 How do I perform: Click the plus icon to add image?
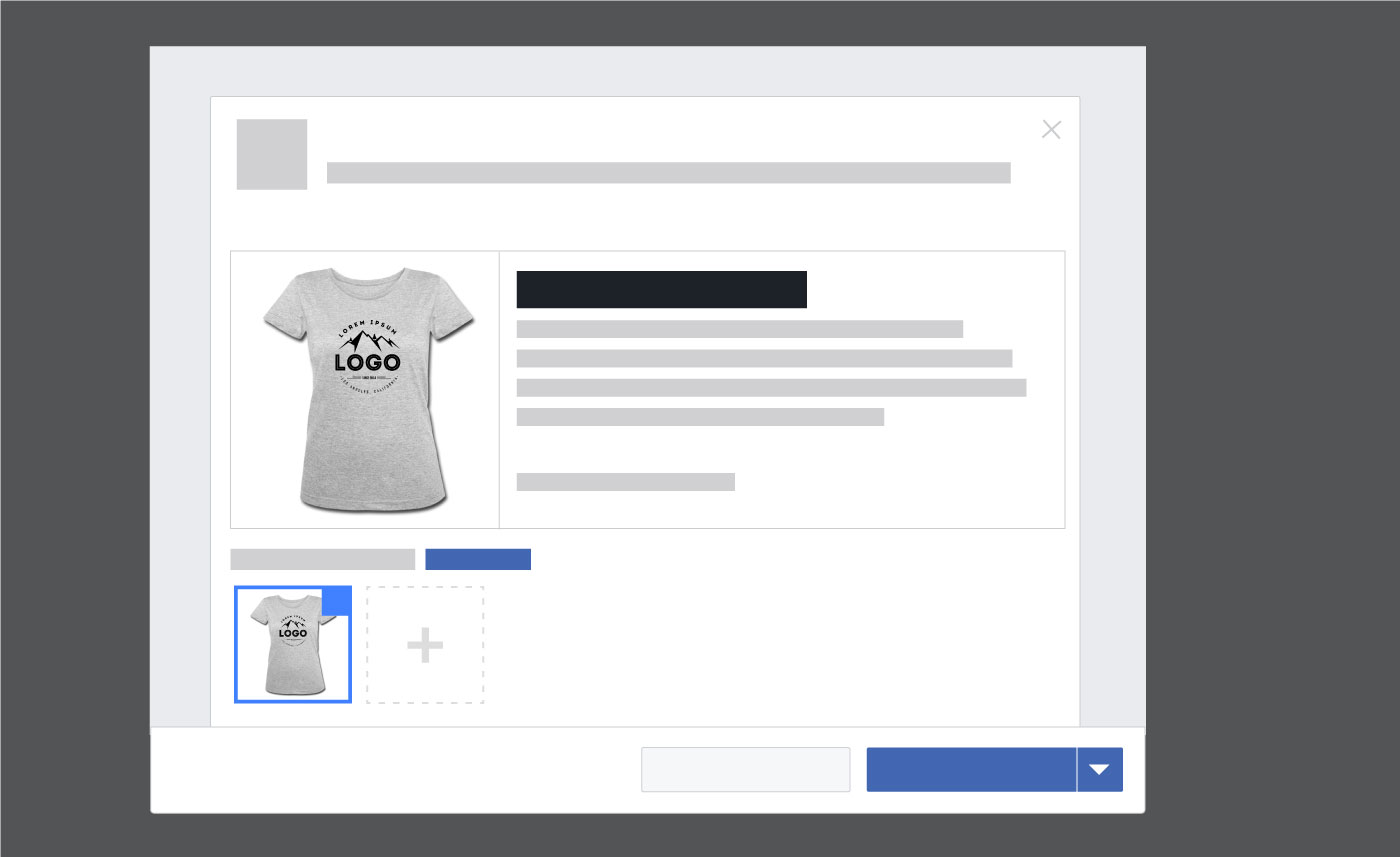[425, 645]
